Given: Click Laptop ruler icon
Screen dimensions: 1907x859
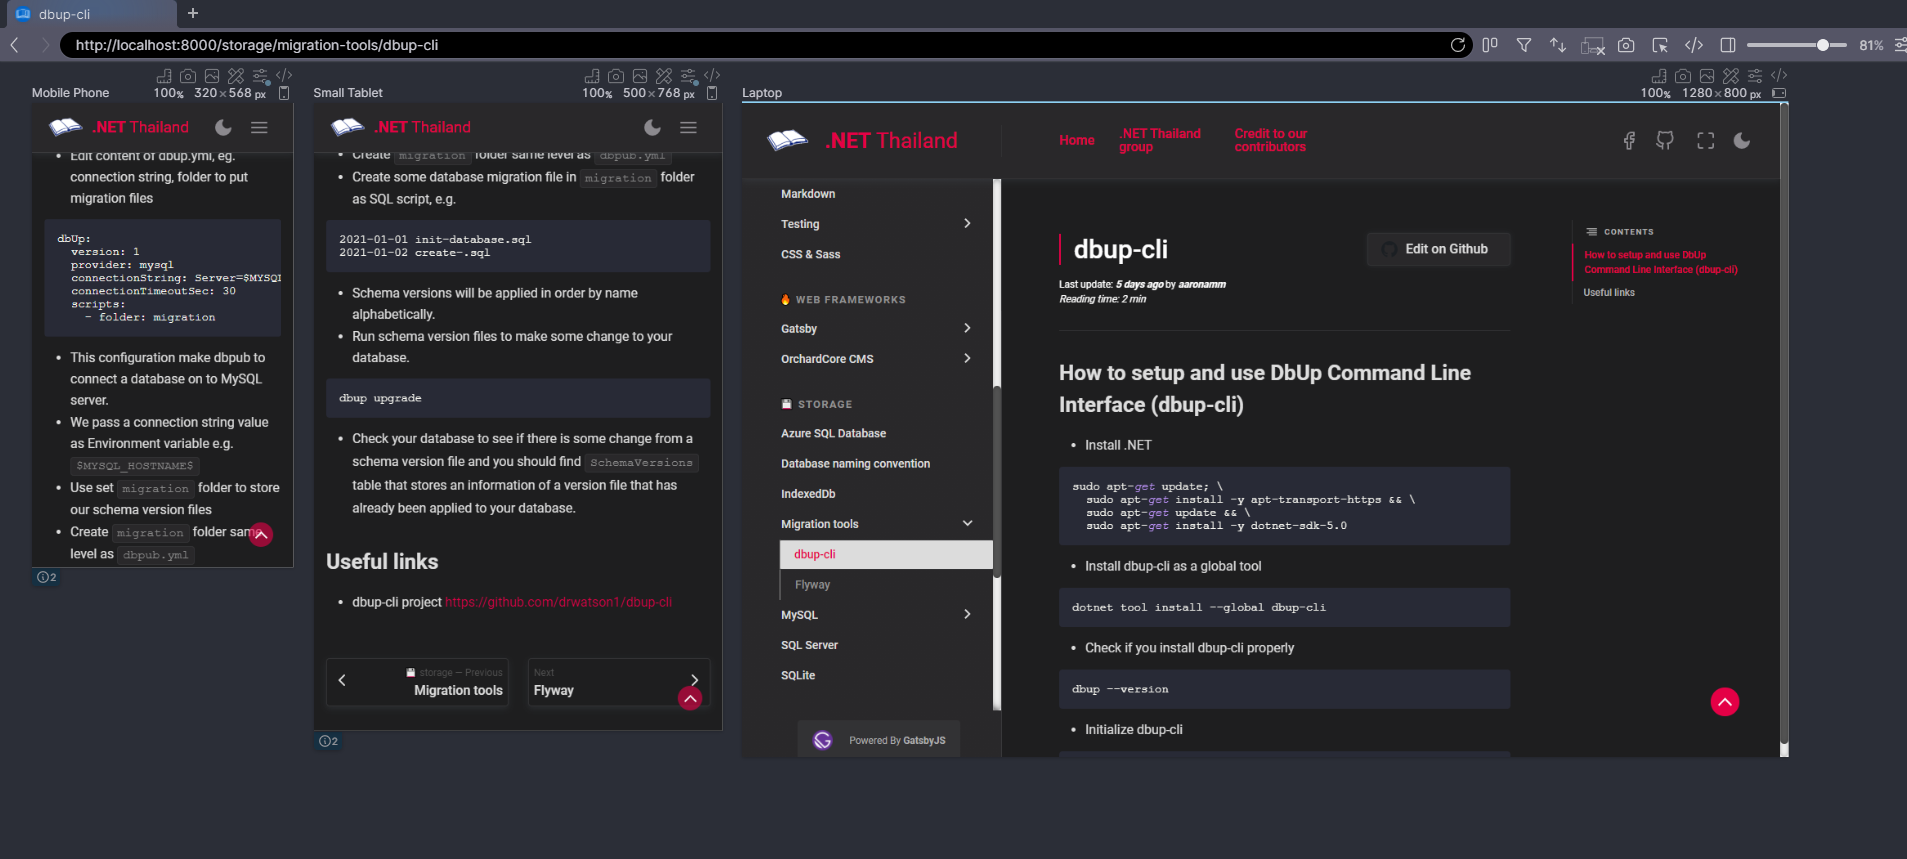Looking at the screenshot, I should coord(1659,76).
